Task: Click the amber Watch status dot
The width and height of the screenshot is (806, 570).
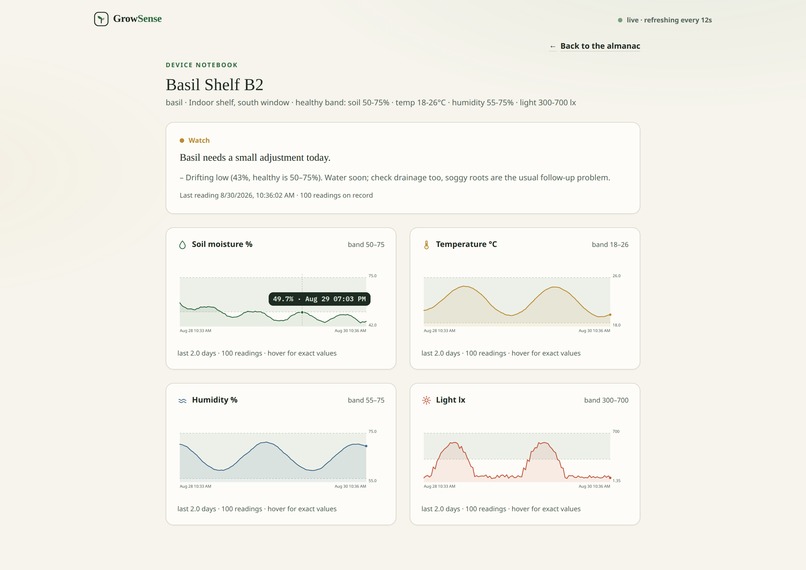Action: [x=181, y=140]
